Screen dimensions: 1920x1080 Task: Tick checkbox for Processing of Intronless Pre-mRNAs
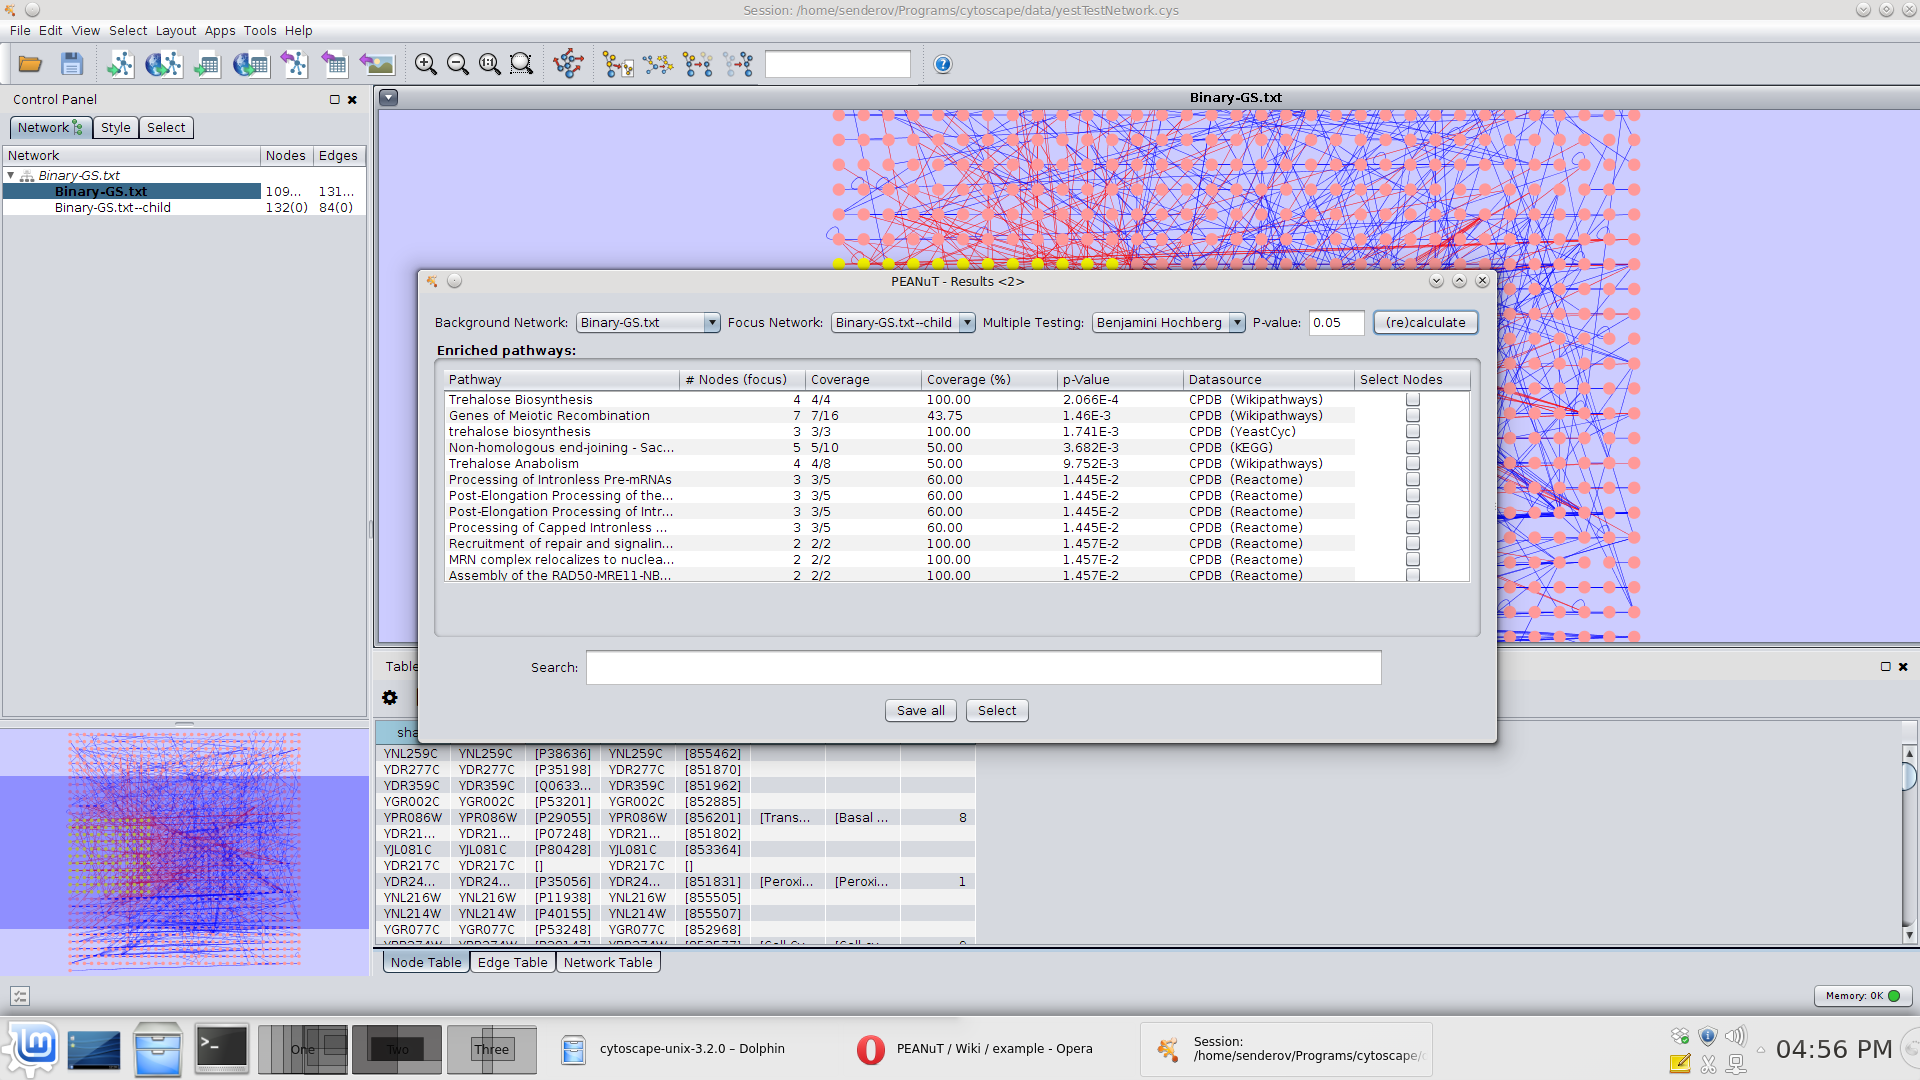tap(1413, 479)
